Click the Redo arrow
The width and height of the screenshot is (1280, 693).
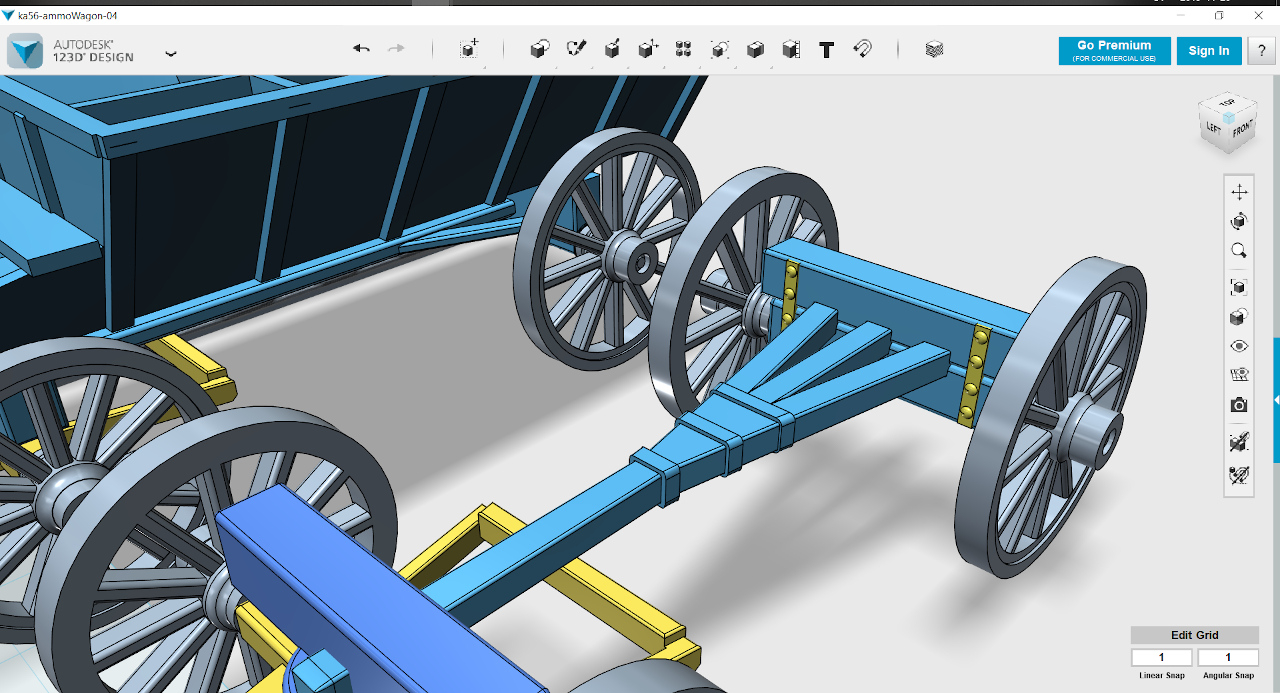click(x=396, y=49)
